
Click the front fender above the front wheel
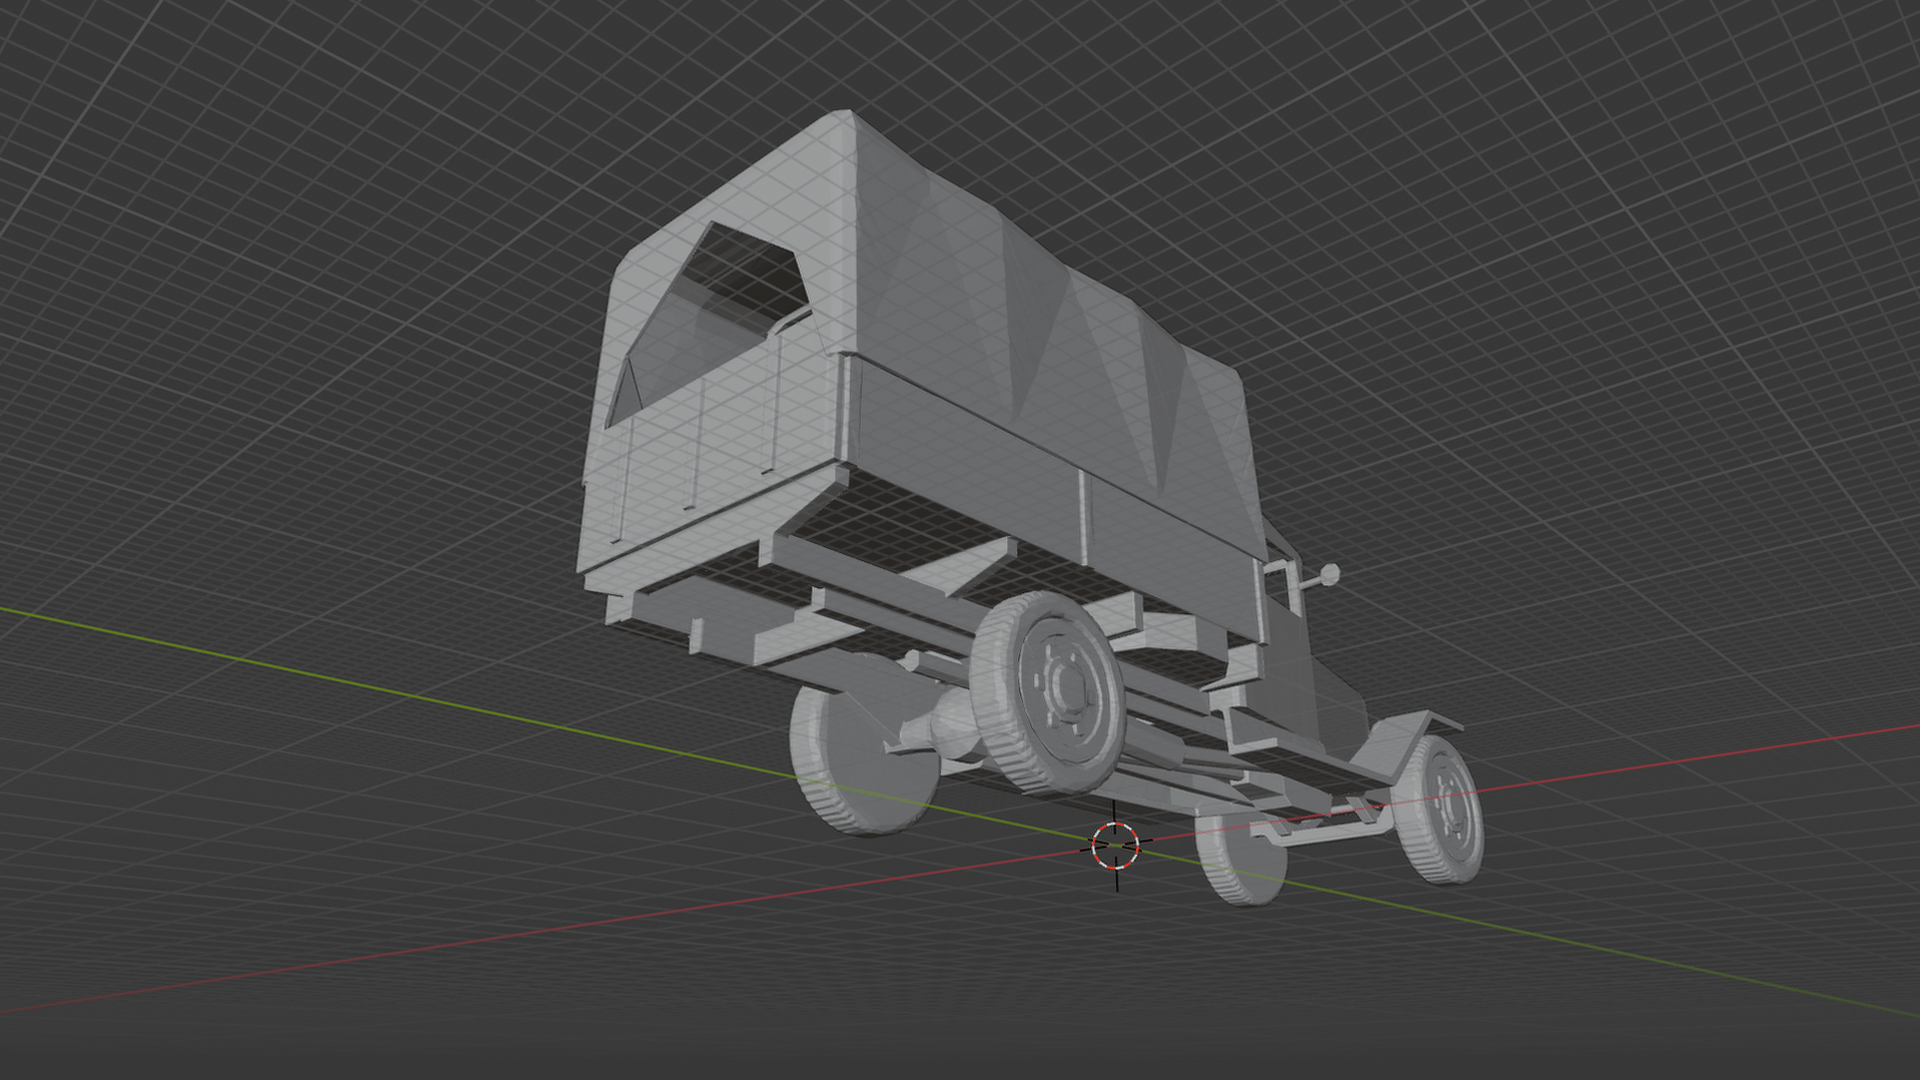(1410, 746)
